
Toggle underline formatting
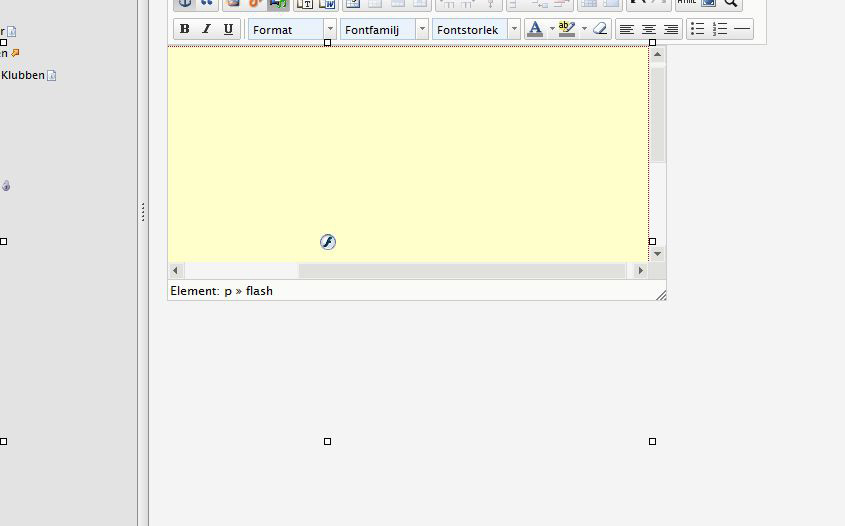[228, 29]
